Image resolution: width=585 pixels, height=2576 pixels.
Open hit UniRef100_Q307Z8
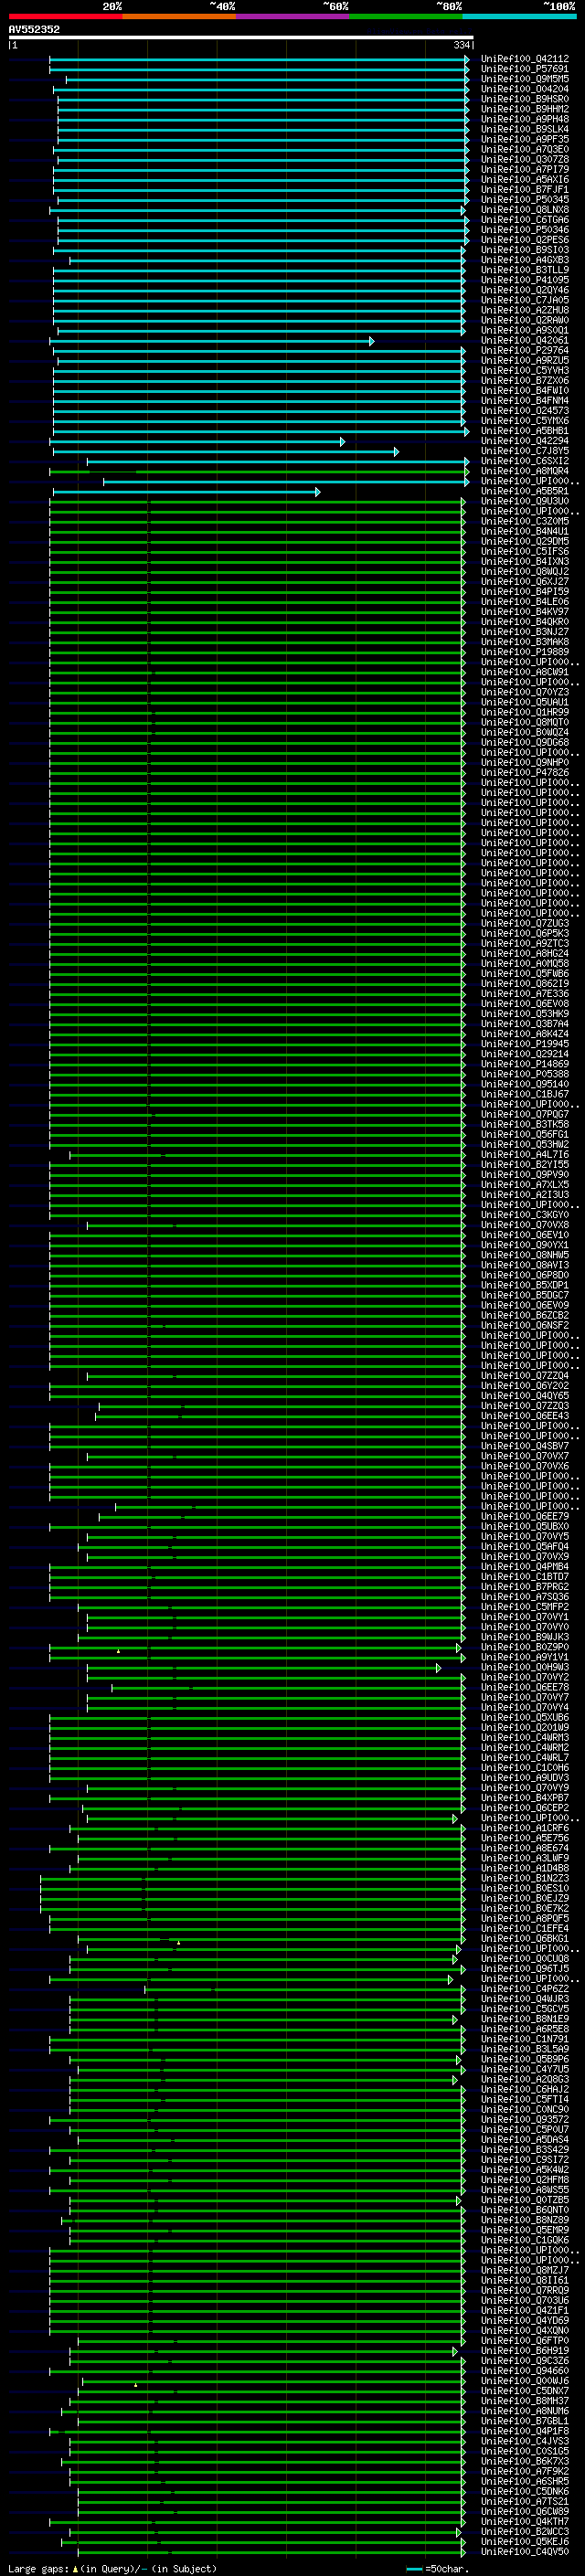[x=524, y=160]
